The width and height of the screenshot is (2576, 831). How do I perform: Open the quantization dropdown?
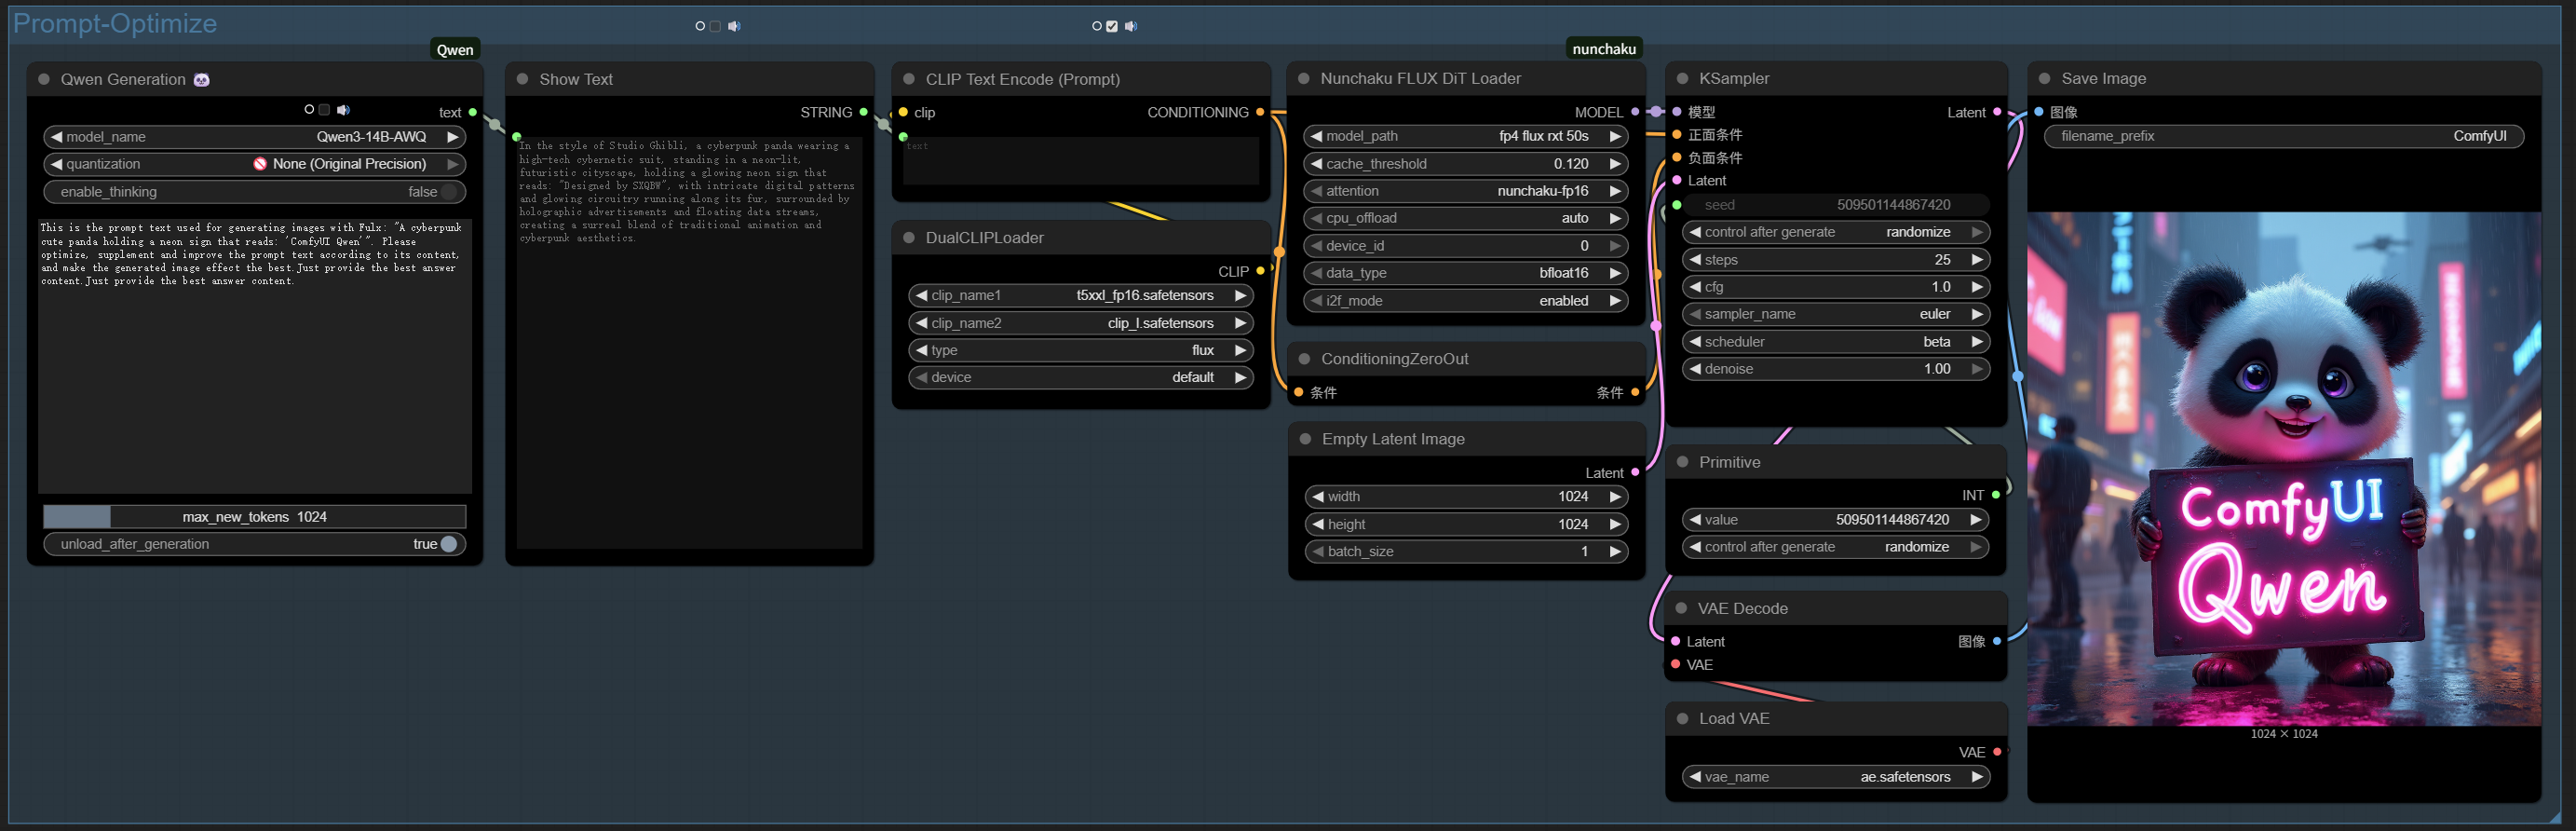(x=255, y=164)
